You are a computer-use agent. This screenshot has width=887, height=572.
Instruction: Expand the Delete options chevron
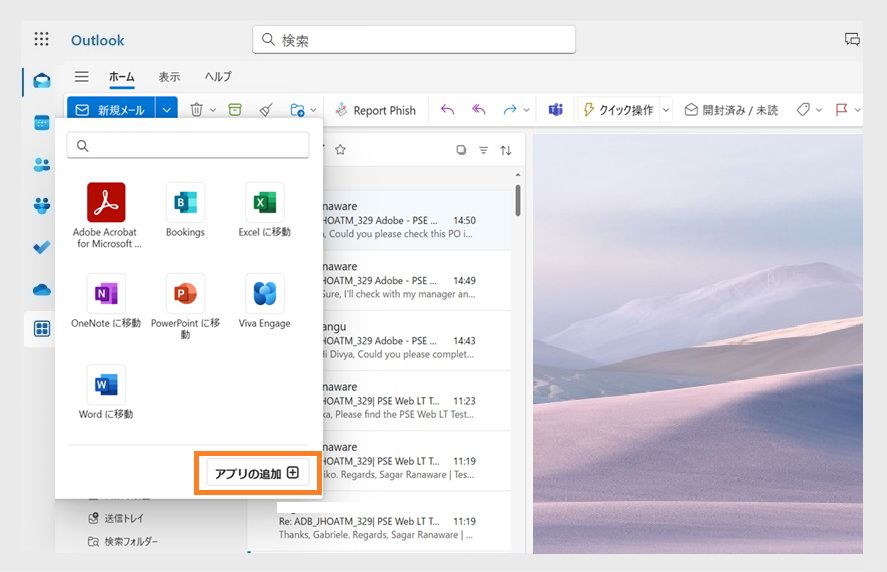click(x=213, y=110)
